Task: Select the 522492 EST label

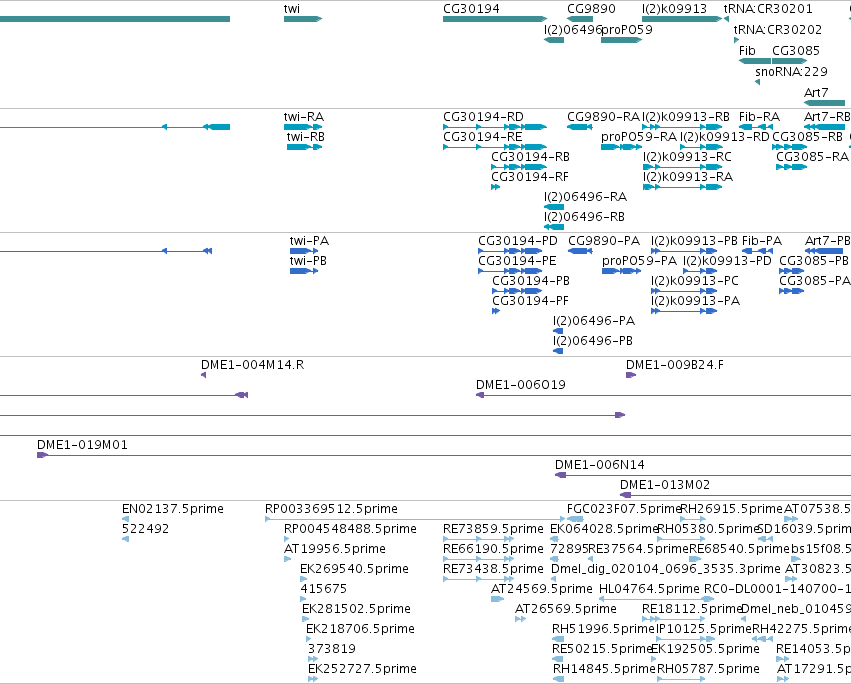Action: point(145,529)
